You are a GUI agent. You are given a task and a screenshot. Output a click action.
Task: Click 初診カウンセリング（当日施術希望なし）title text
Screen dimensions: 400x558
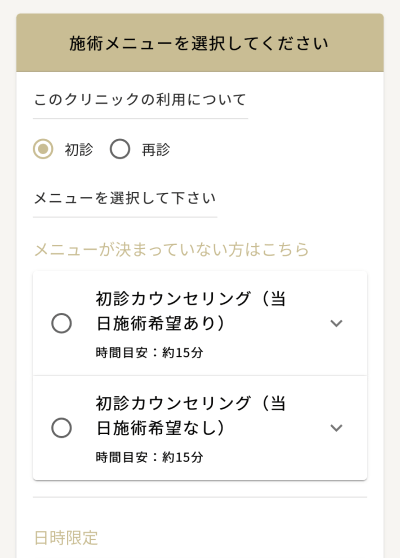pyautogui.click(x=191, y=415)
